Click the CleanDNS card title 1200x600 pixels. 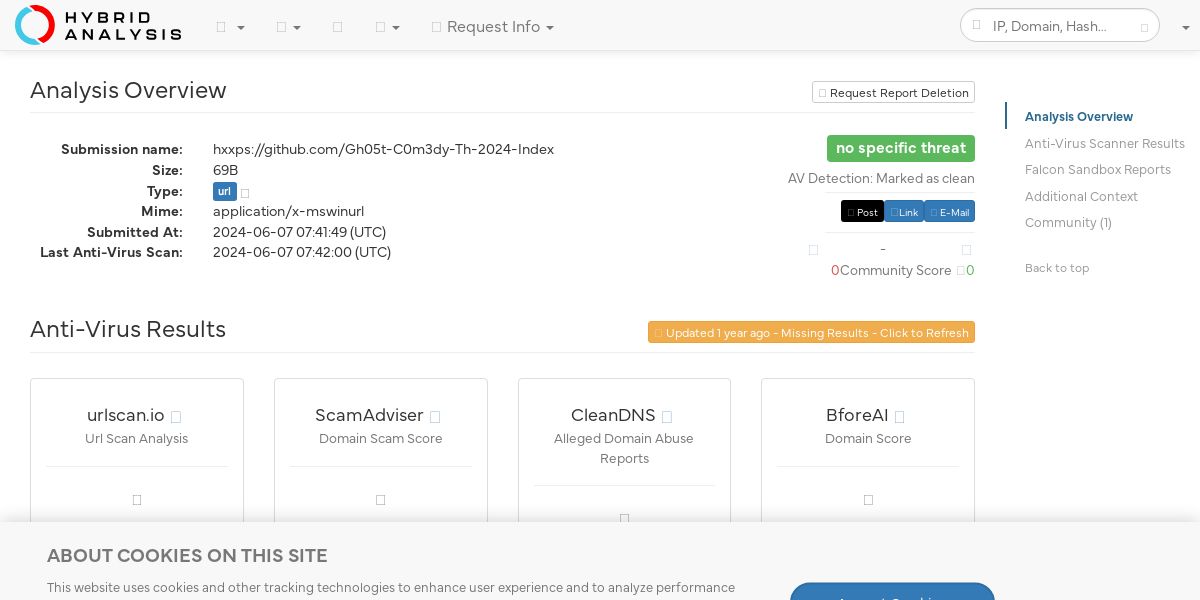pos(613,415)
